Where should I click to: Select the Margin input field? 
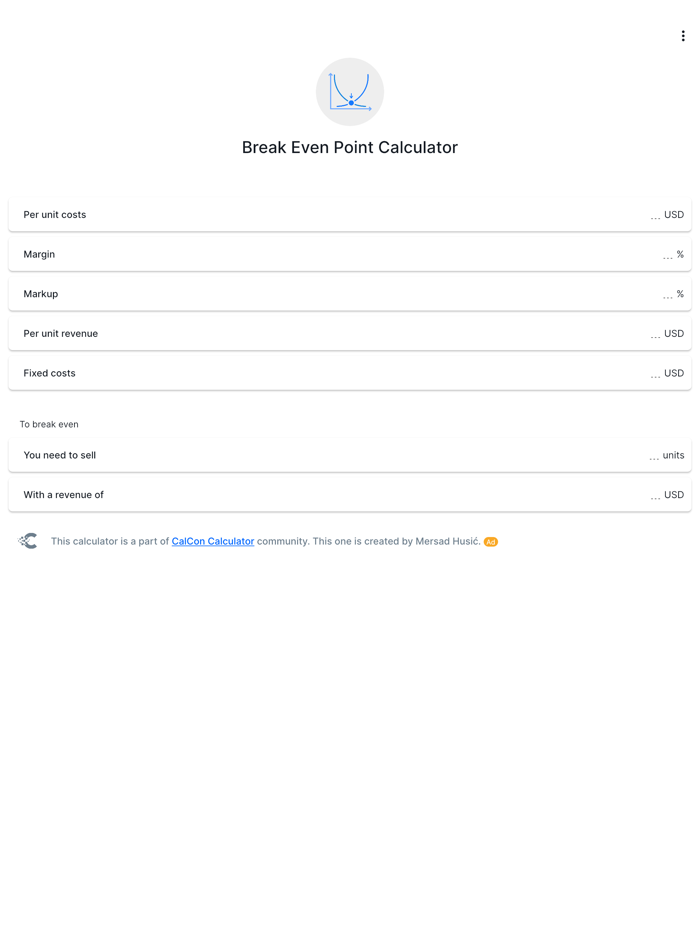click(x=400, y=254)
